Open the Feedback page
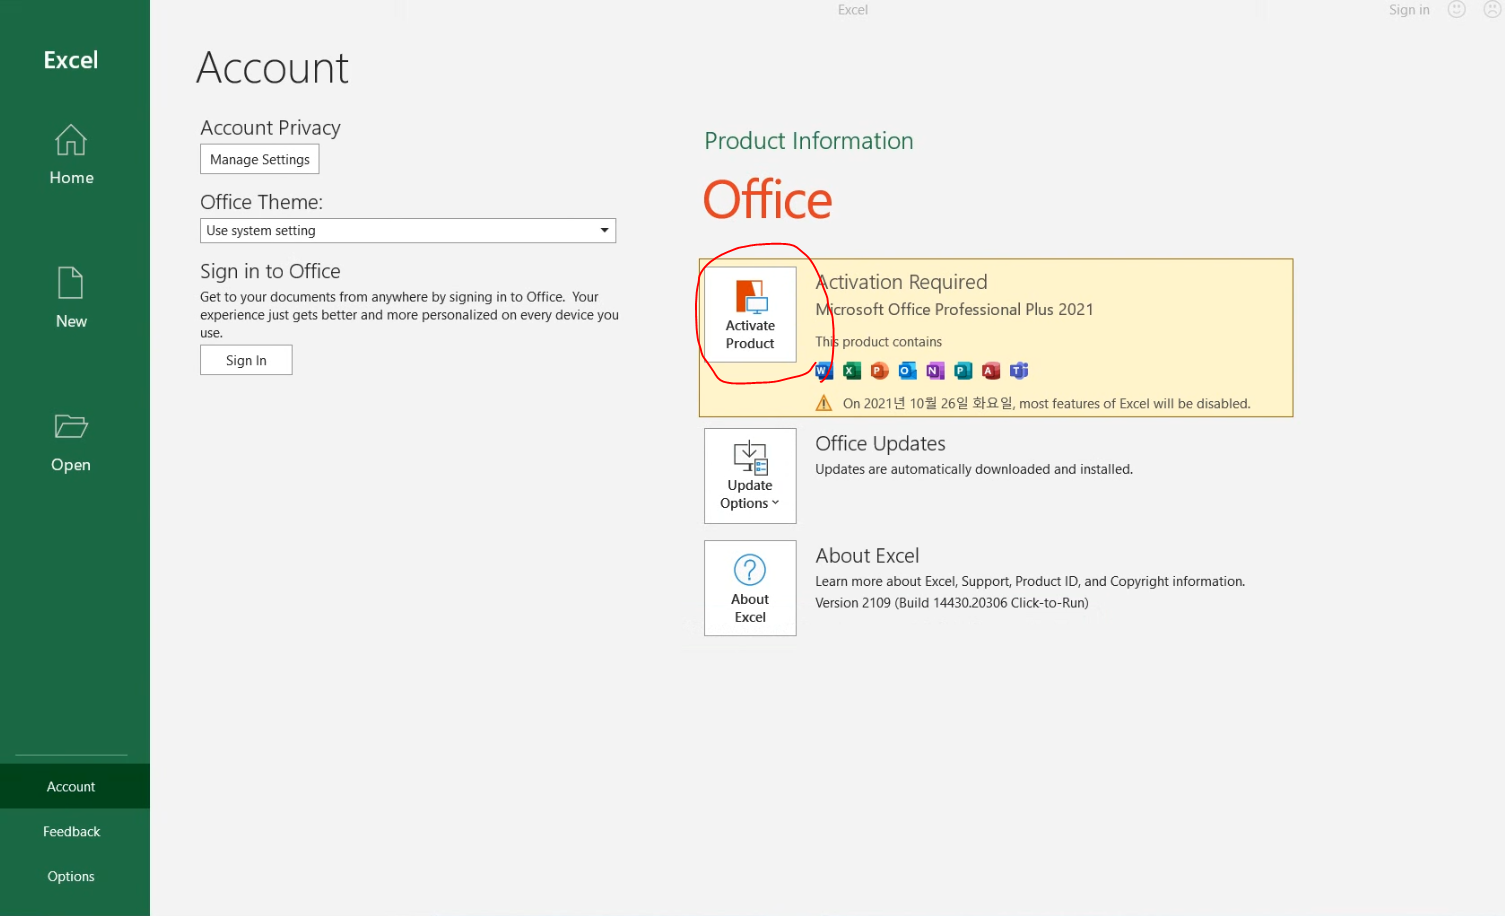1505x916 pixels. tap(71, 831)
